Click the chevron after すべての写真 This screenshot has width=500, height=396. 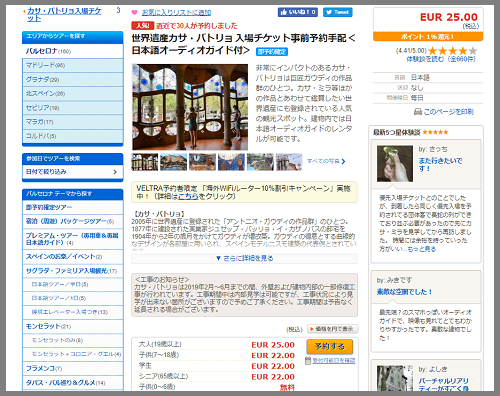[x=343, y=161]
